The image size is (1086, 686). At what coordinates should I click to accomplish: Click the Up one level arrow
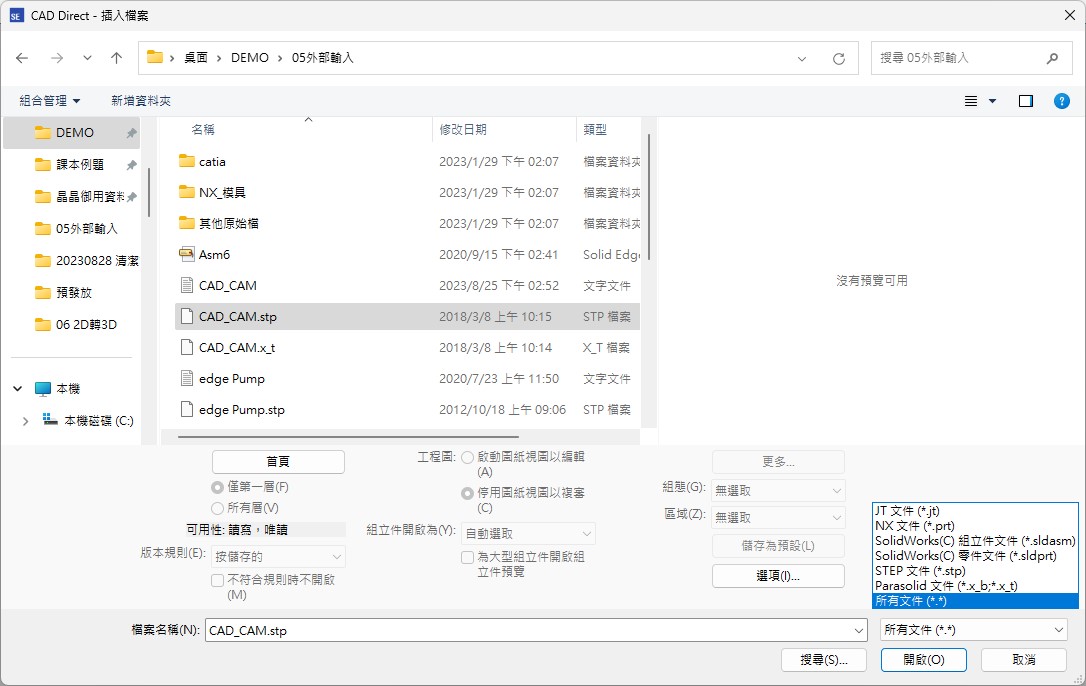coord(116,58)
